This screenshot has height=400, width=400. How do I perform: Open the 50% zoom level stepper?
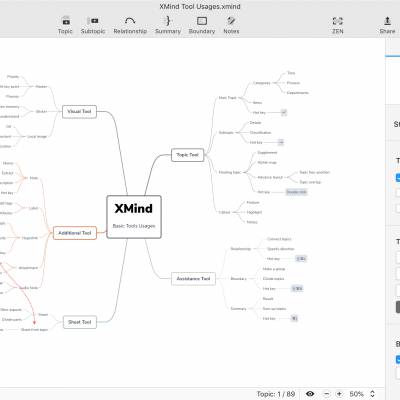(372, 394)
